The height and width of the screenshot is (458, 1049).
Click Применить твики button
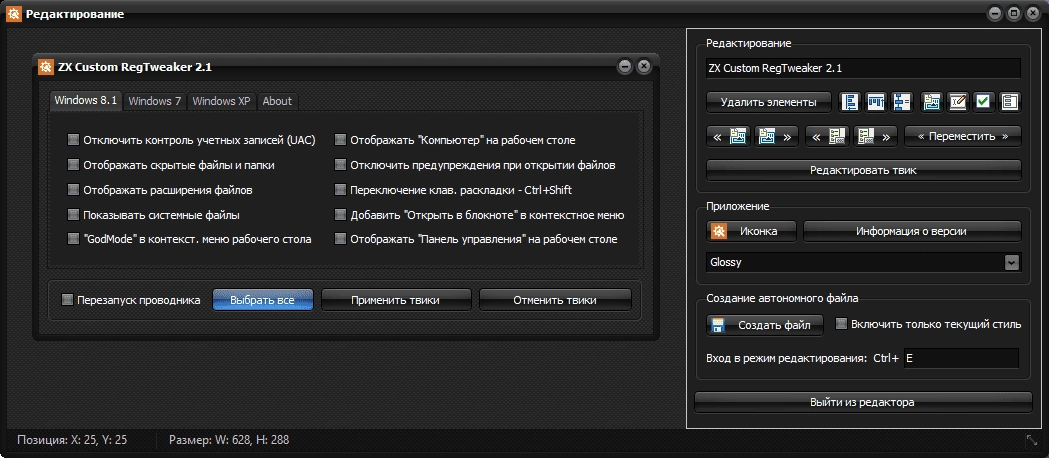click(395, 300)
